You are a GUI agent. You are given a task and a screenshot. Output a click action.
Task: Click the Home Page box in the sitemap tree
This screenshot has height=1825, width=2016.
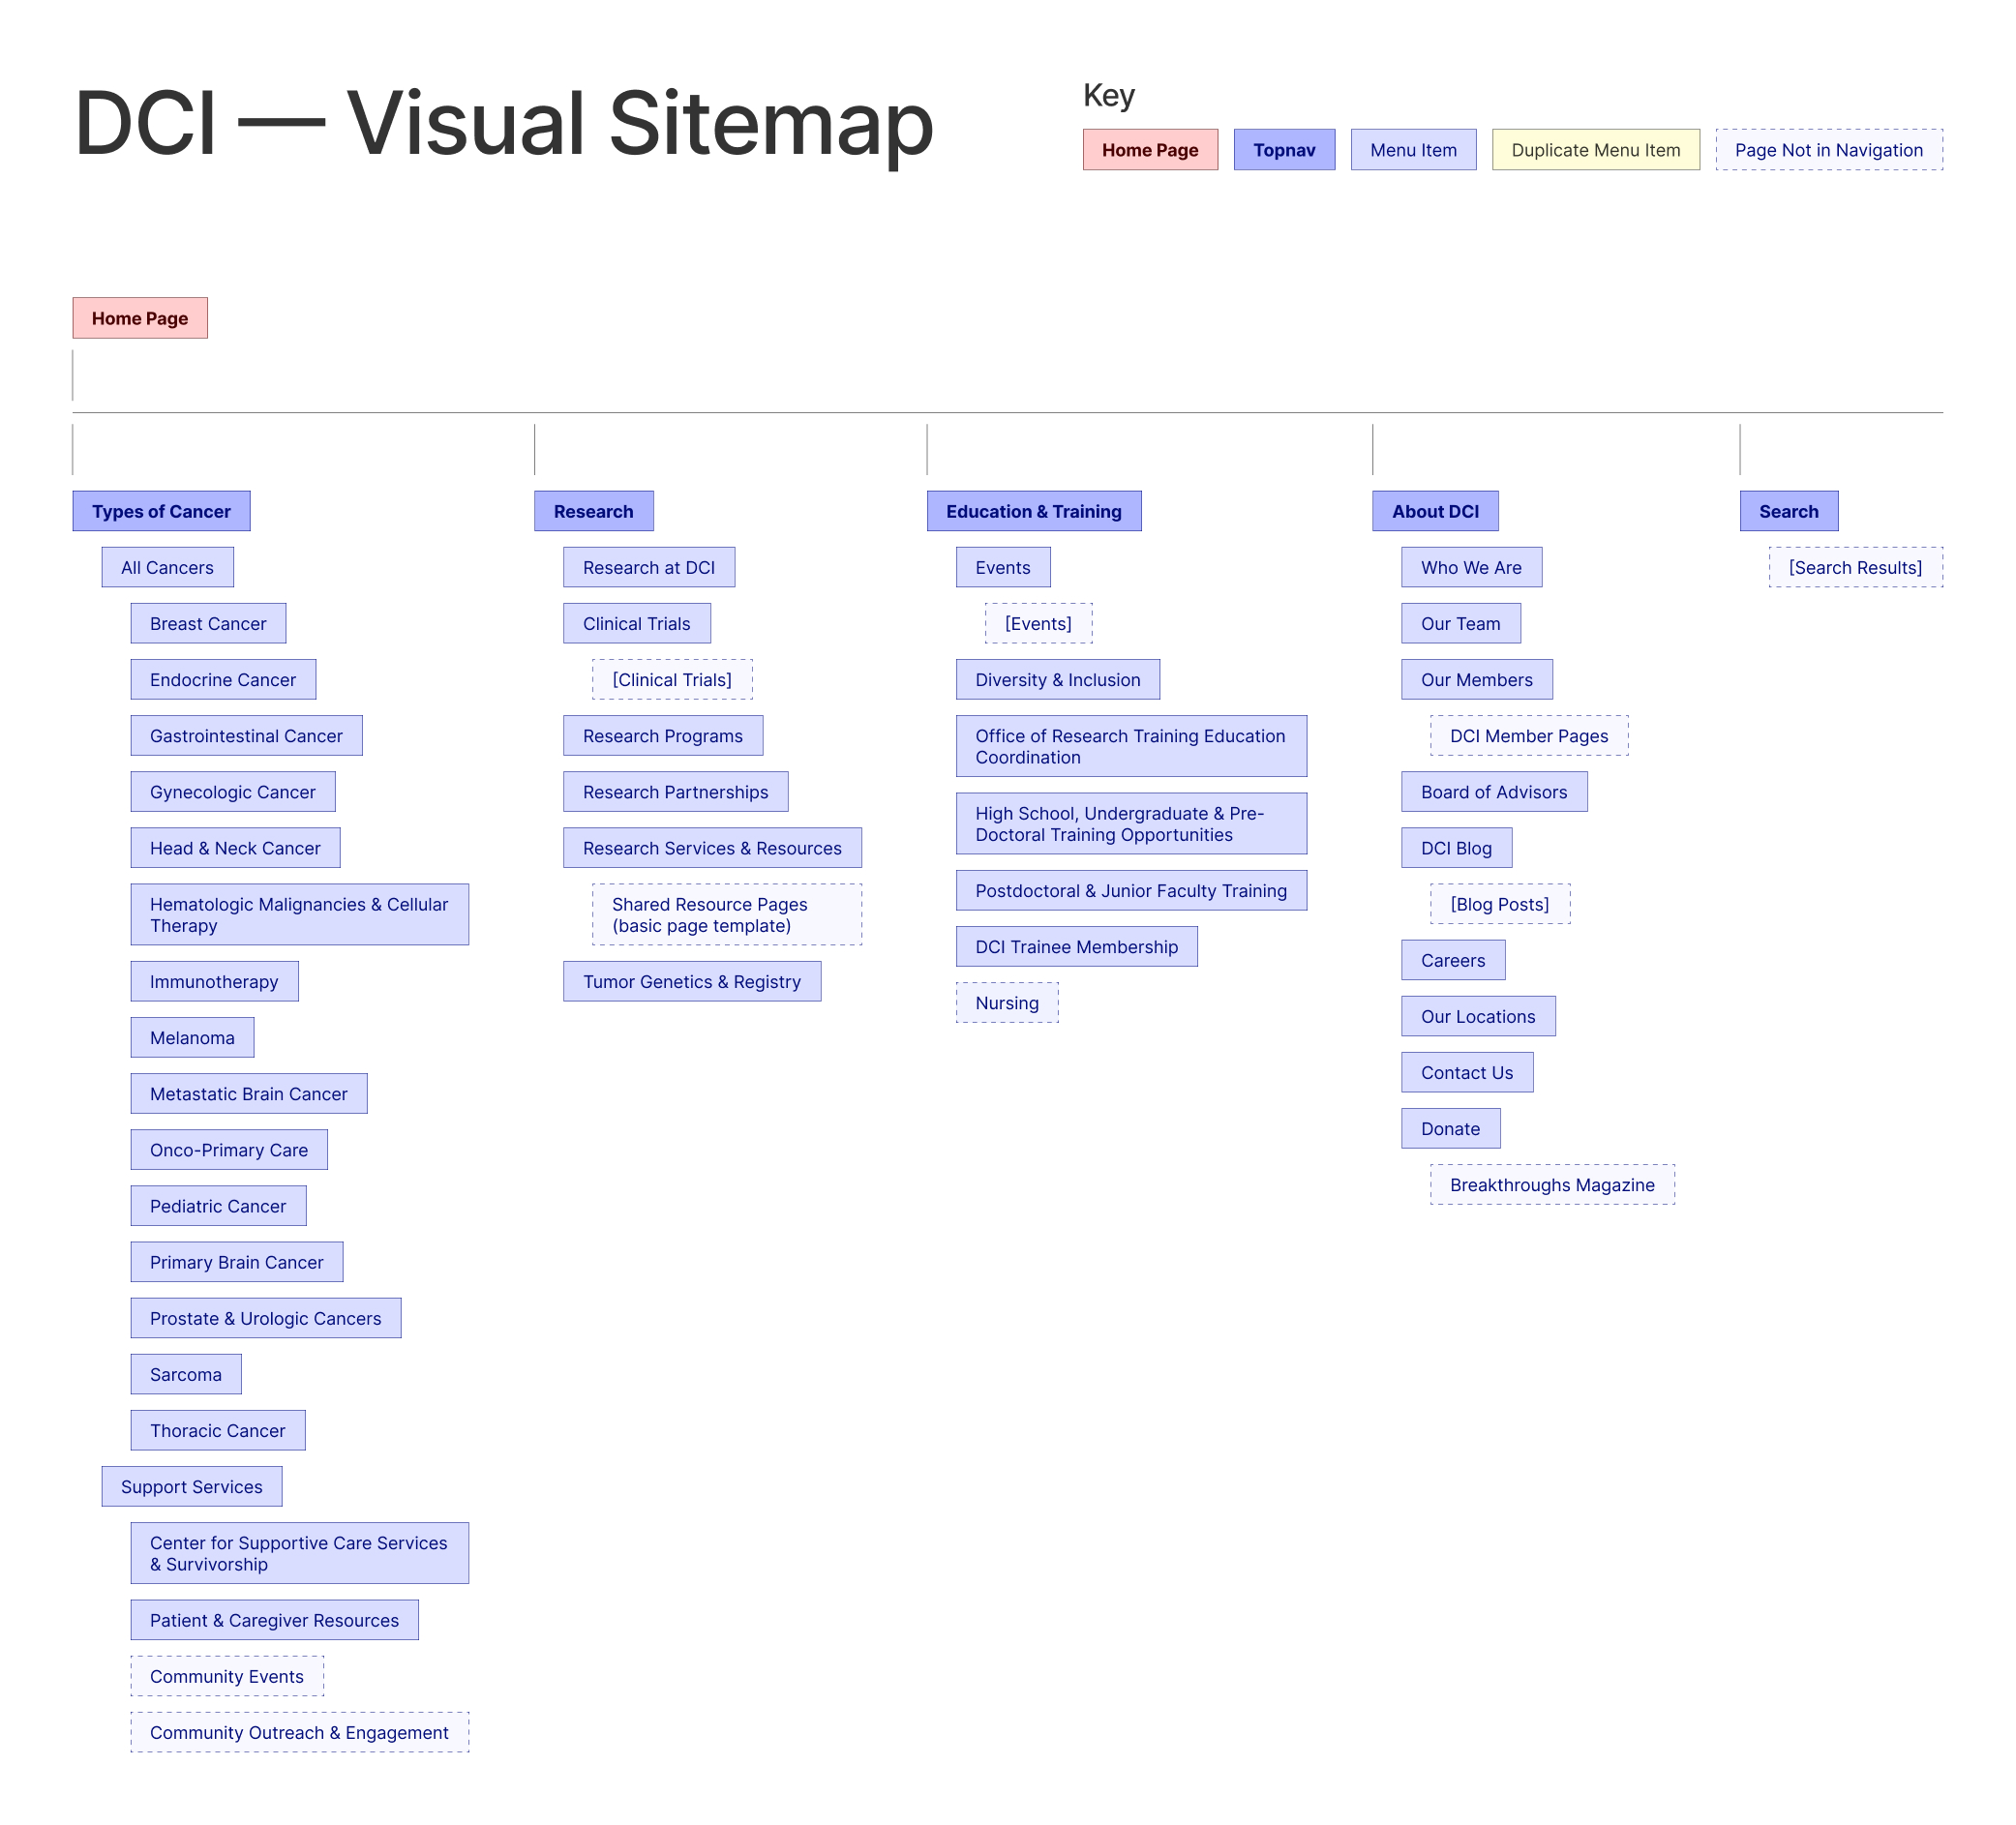[139, 318]
